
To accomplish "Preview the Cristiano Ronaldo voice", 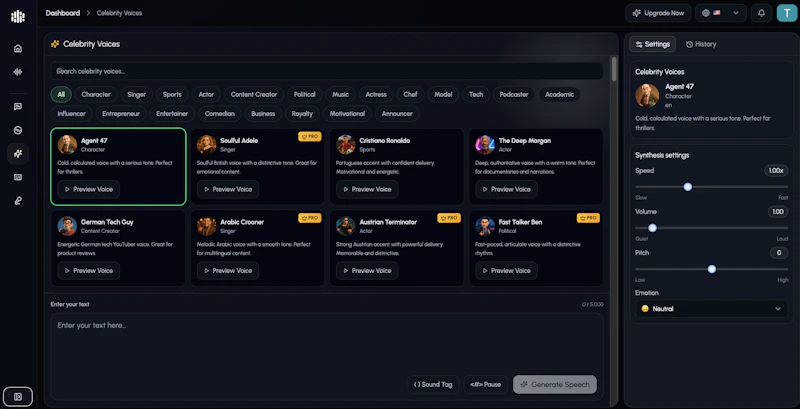I will [367, 189].
